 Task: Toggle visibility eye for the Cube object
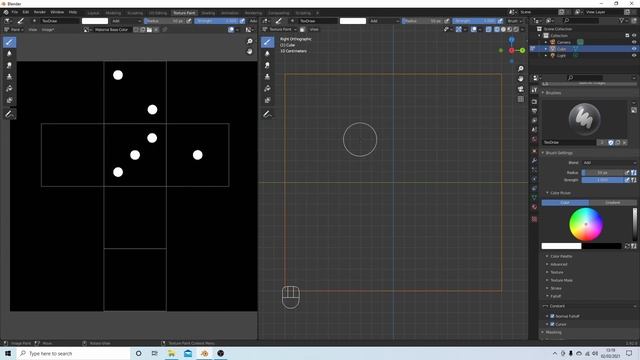coord(634,49)
